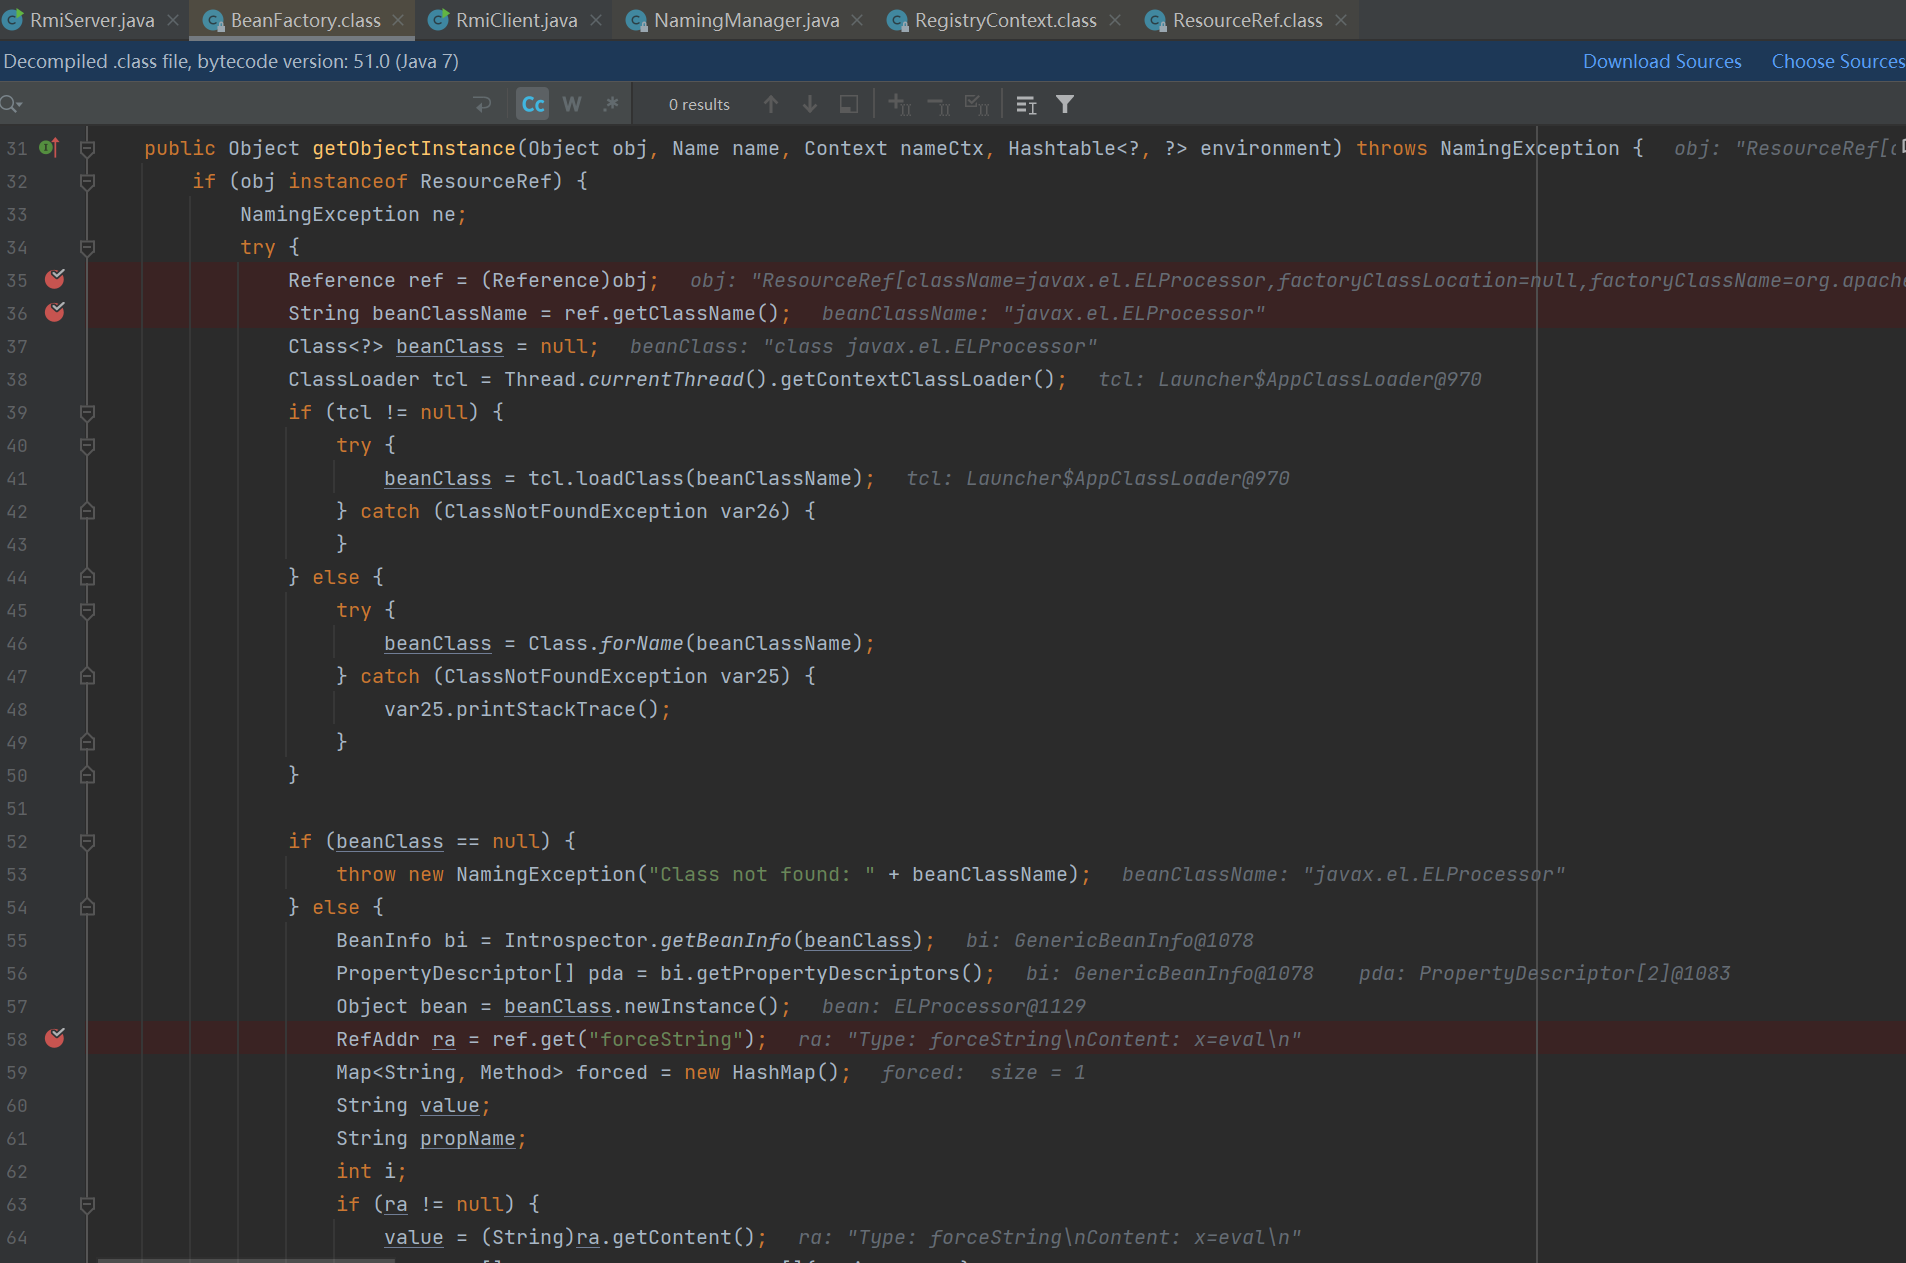This screenshot has width=1906, height=1263.
Task: Click the "forceString" string literal on line 58
Action: 666,1039
